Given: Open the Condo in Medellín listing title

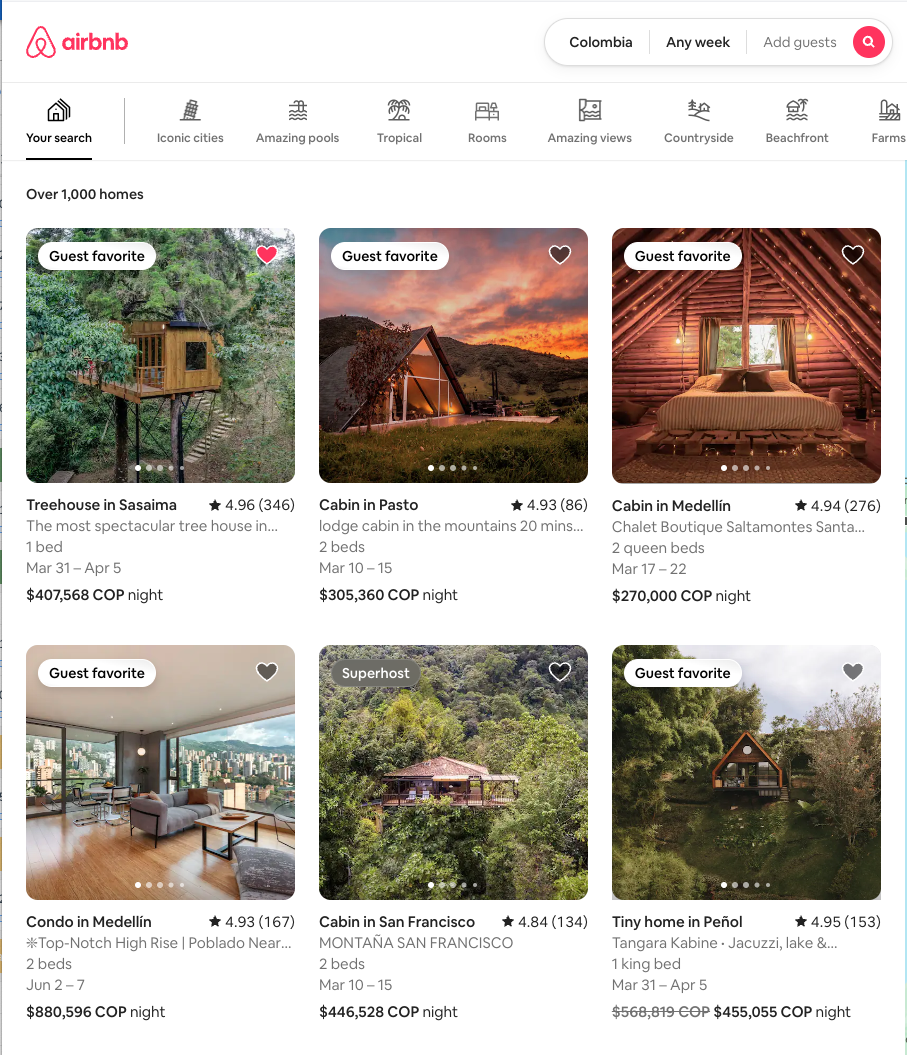Looking at the screenshot, I should (x=89, y=922).
